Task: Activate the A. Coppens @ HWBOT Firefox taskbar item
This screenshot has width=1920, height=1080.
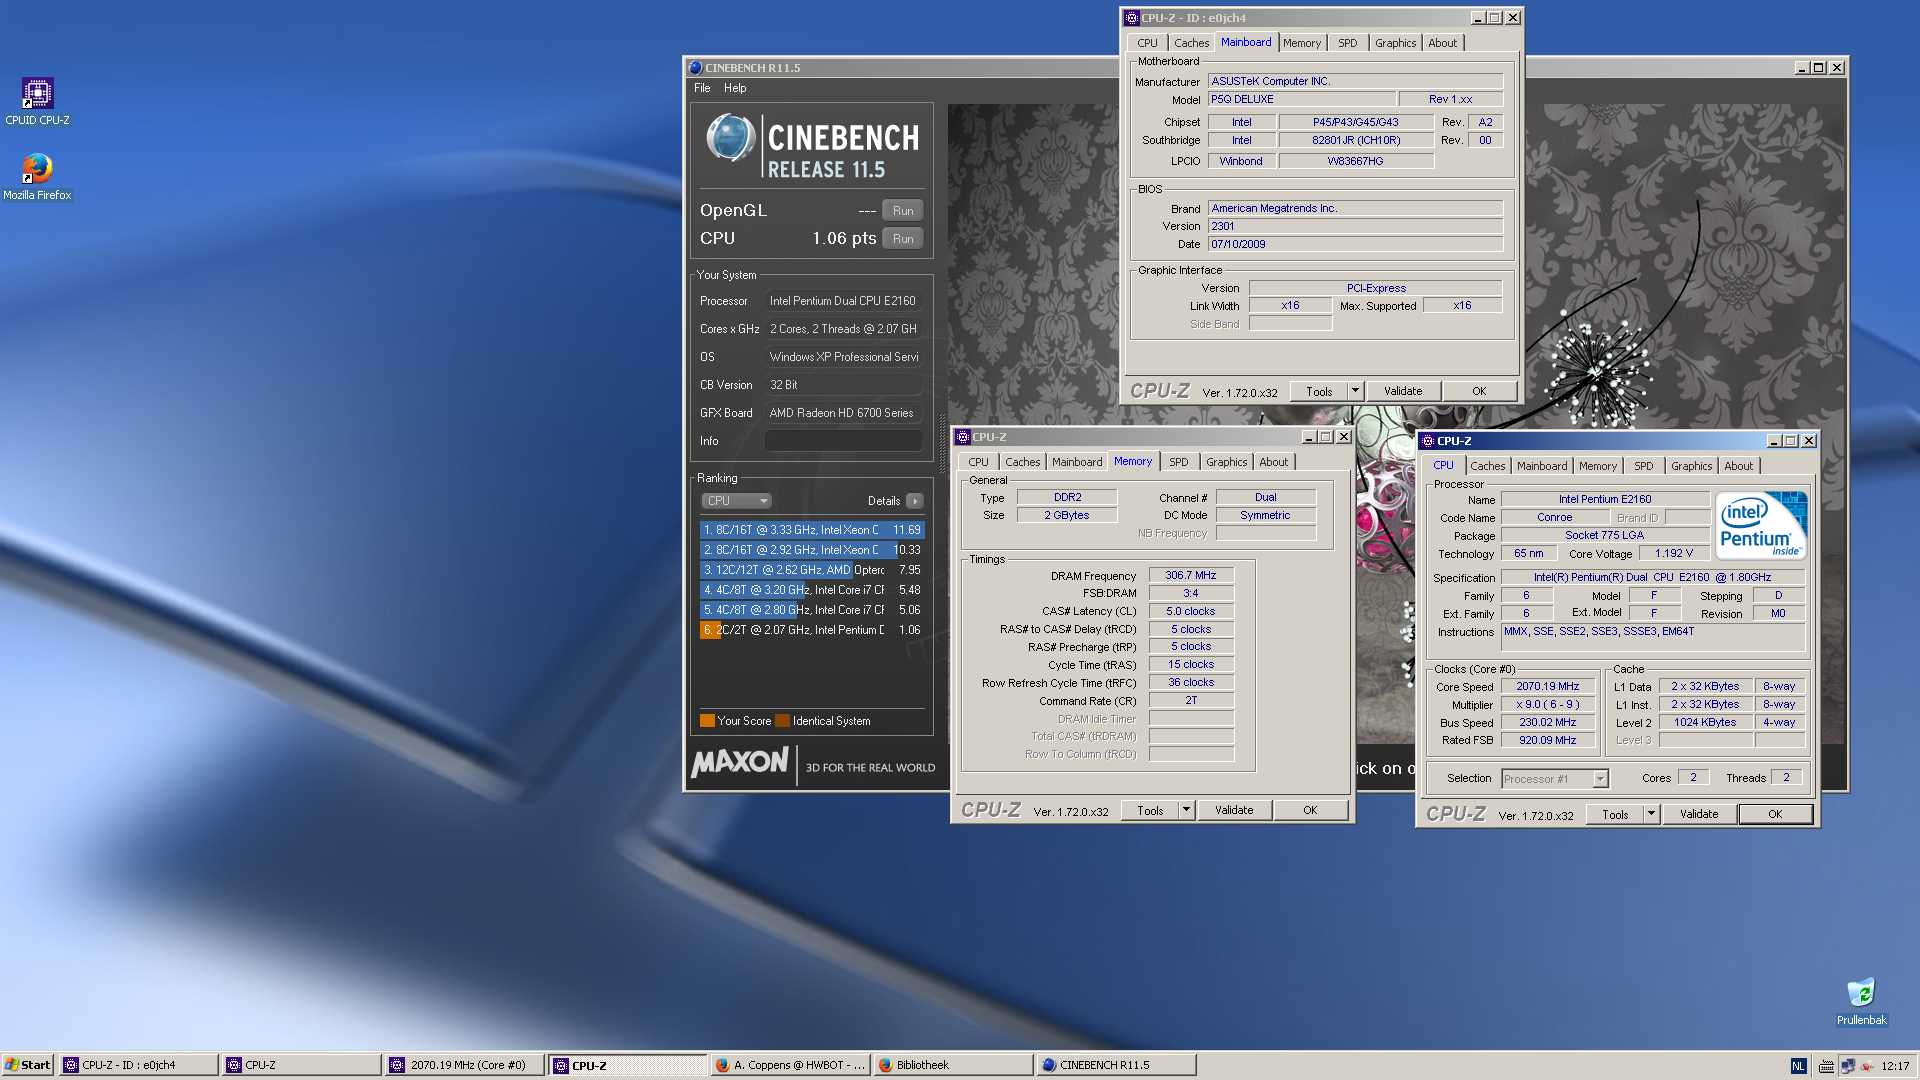Action: point(790,1065)
